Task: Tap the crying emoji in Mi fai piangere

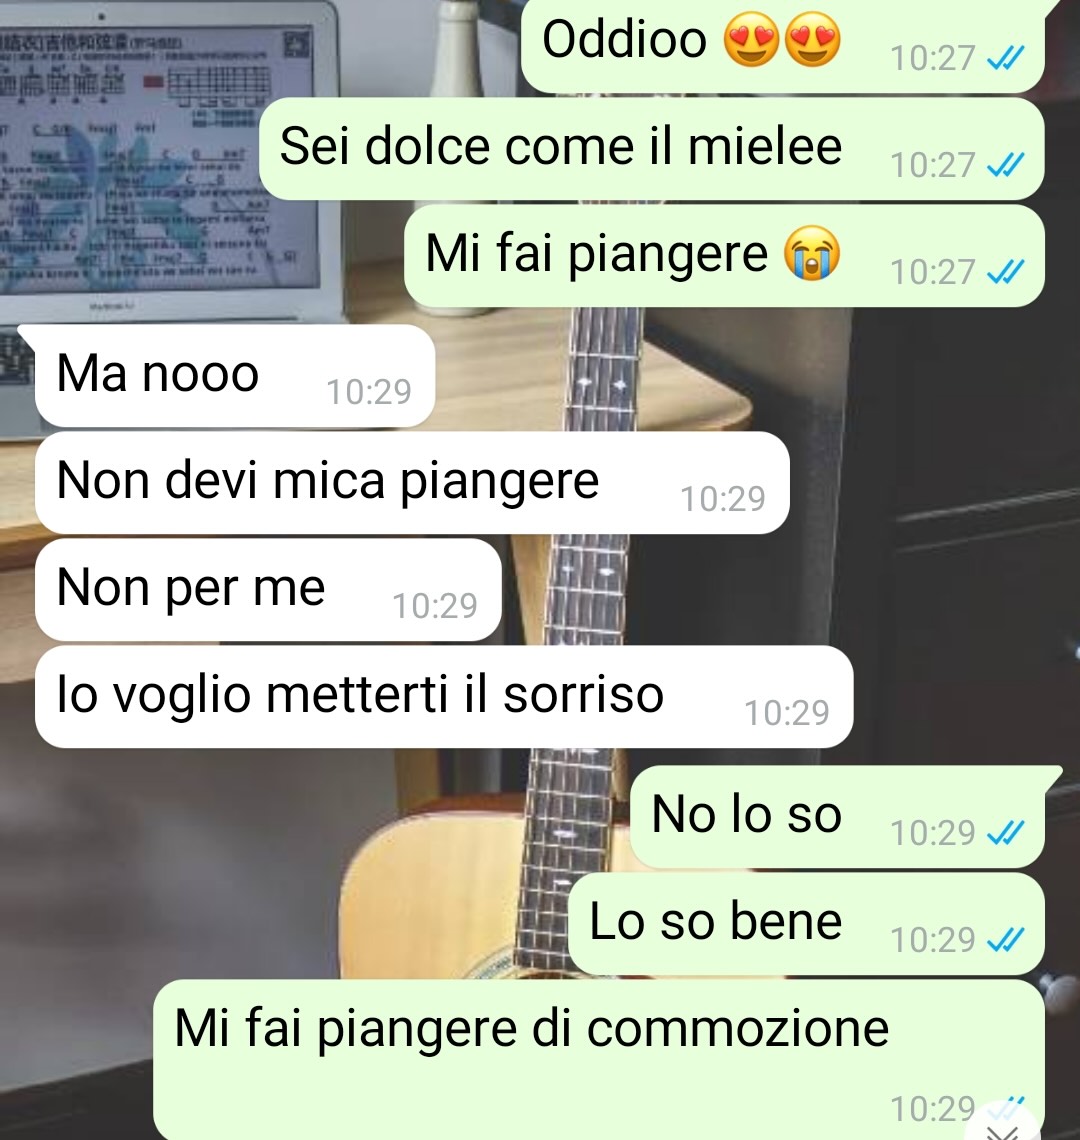Action: (x=812, y=253)
